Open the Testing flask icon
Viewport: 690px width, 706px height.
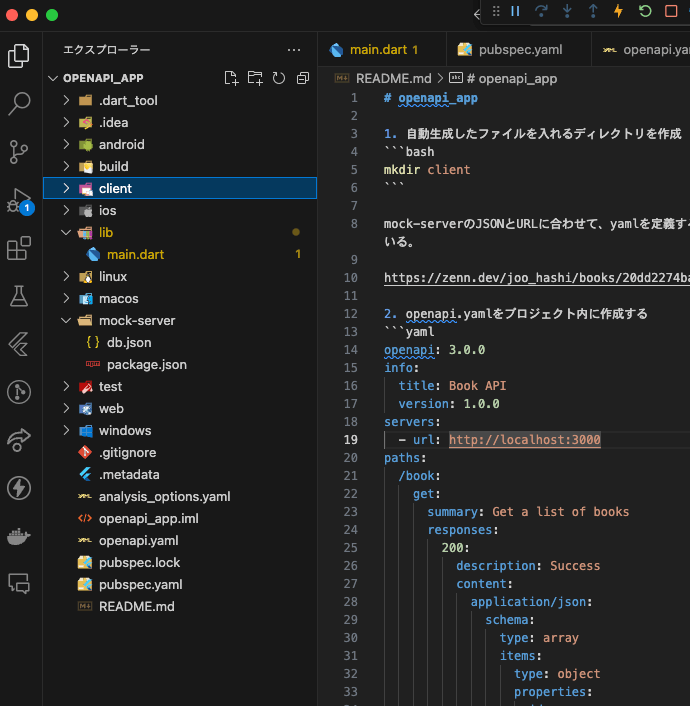click(19, 296)
